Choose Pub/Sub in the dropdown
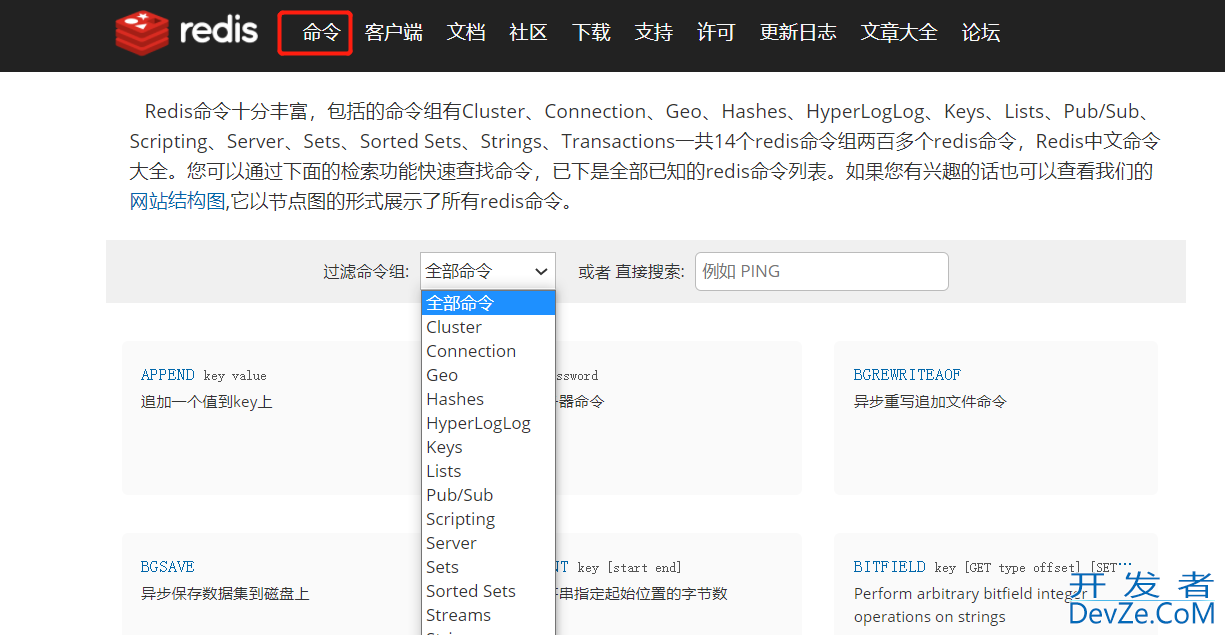The image size is (1225, 635). pos(488,495)
